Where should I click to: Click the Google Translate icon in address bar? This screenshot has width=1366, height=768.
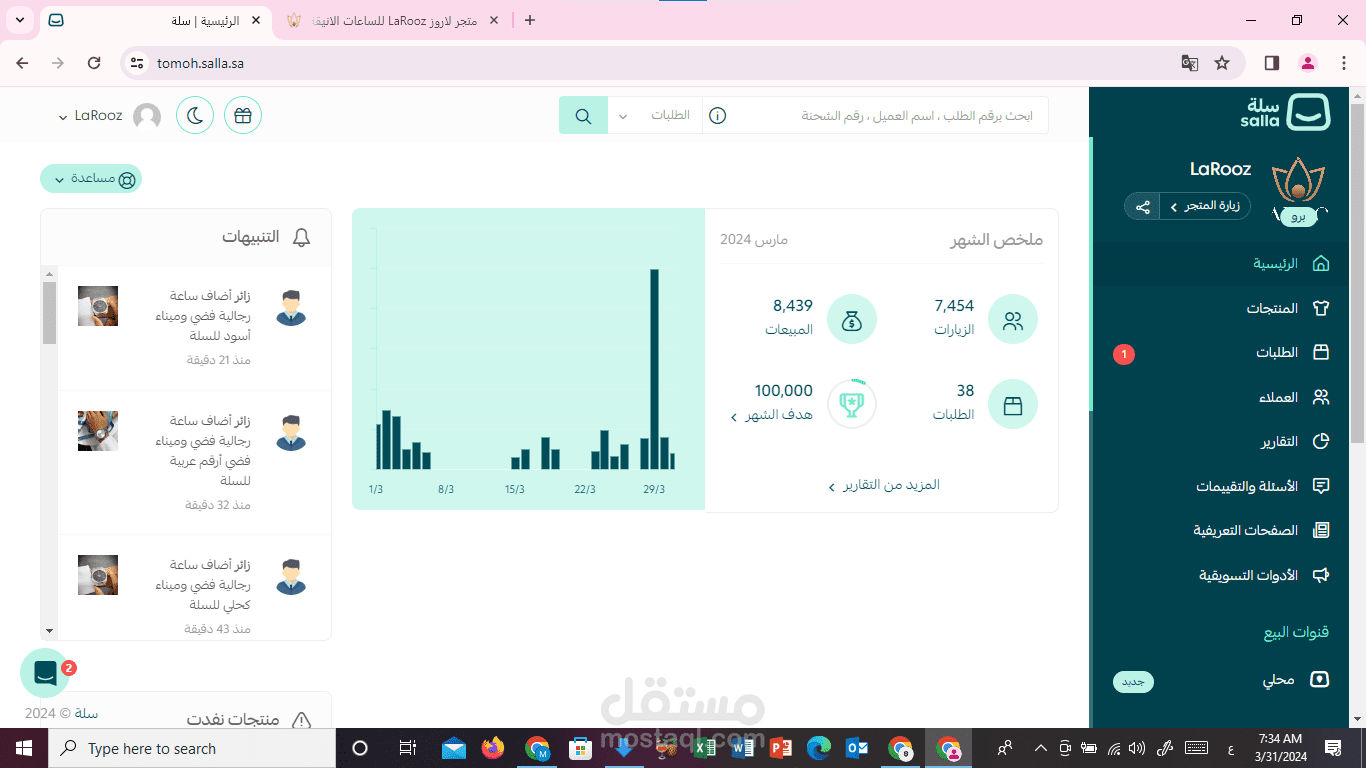[x=1189, y=63]
